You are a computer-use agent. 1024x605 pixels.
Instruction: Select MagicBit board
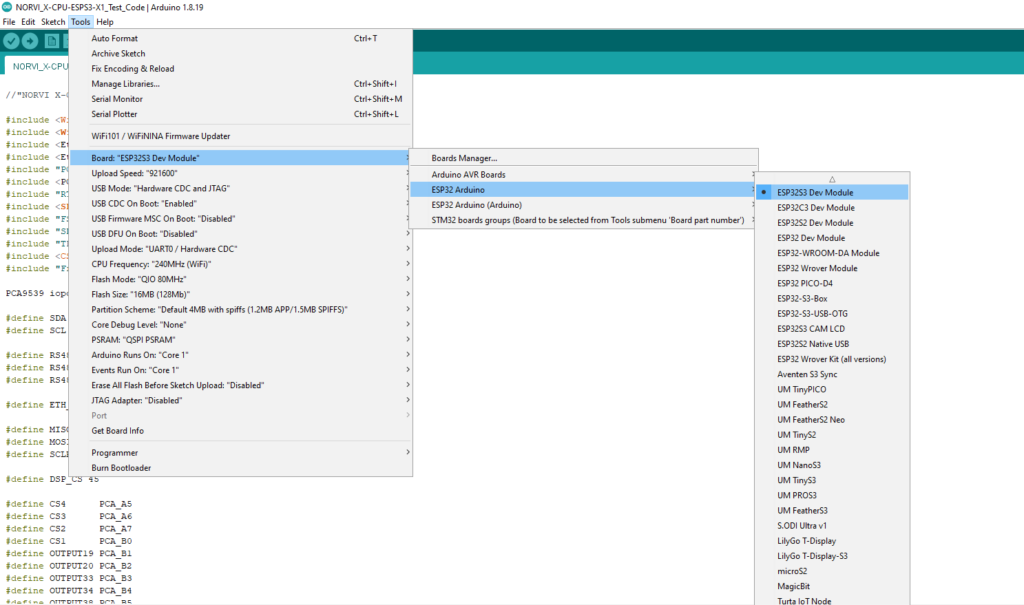832,586
